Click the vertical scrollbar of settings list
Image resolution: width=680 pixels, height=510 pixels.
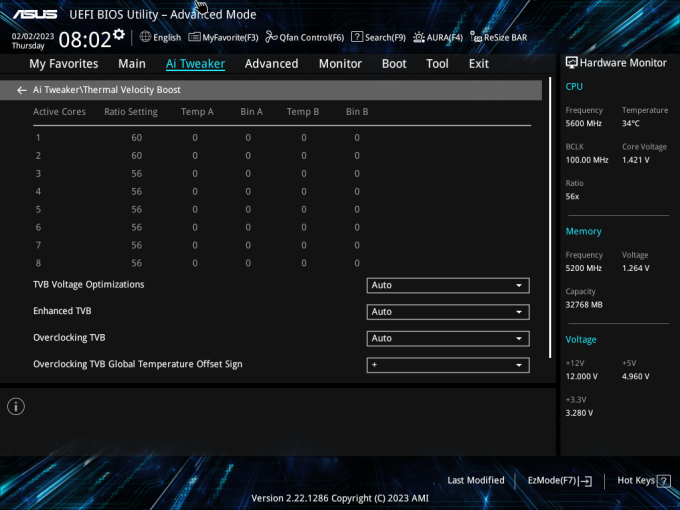550,217
